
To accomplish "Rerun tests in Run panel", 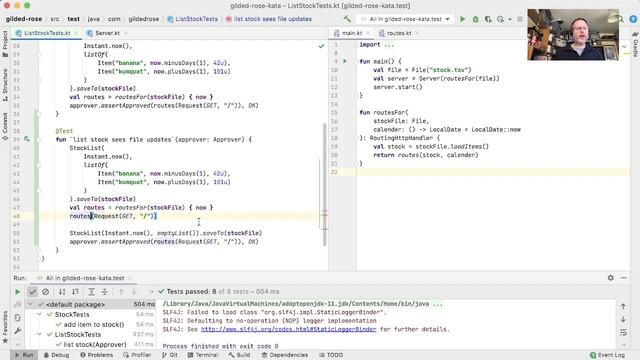I will (18, 292).
